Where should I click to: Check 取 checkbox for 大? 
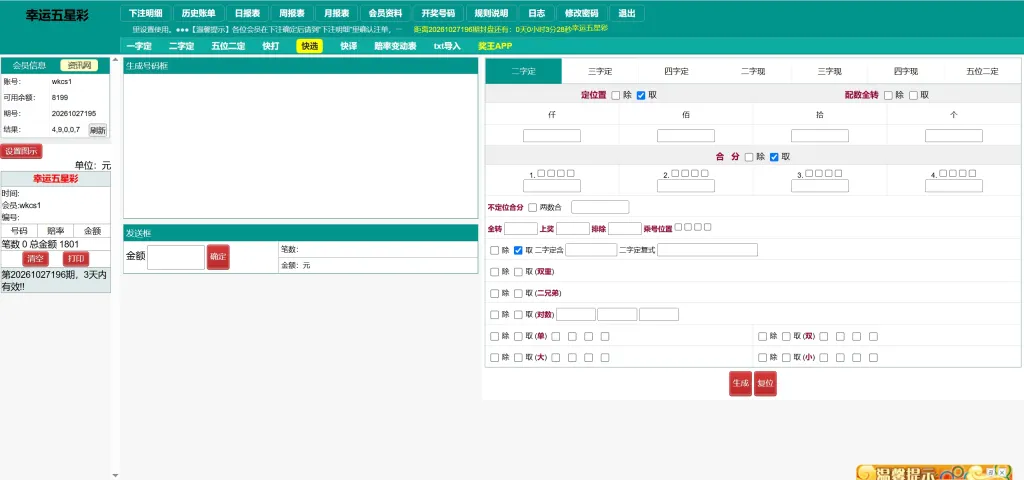point(519,358)
